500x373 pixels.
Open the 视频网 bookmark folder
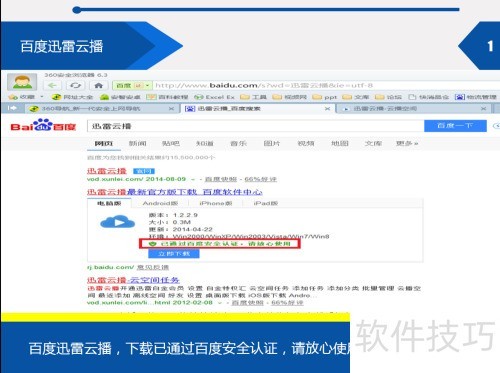point(290,97)
